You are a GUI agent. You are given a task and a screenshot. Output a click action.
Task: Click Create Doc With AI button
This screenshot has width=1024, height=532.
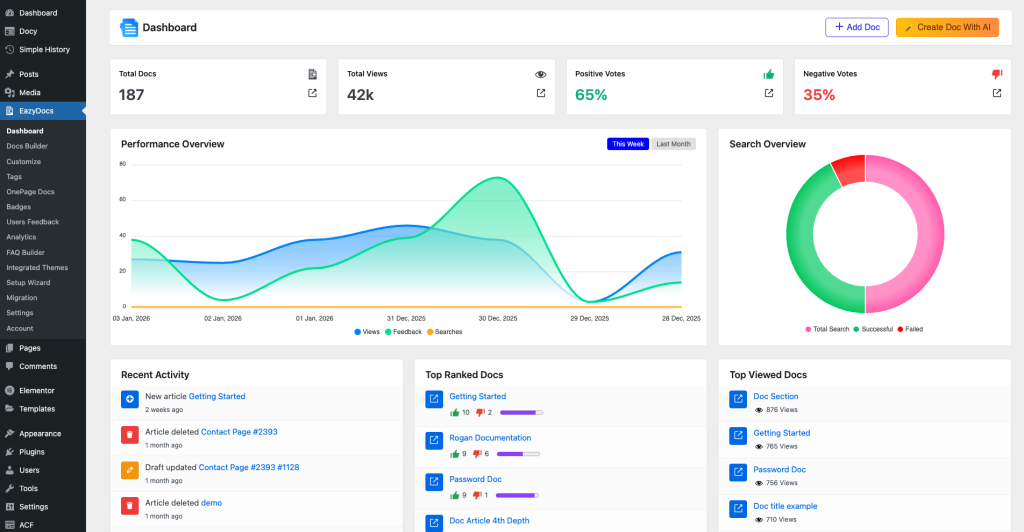tap(947, 27)
